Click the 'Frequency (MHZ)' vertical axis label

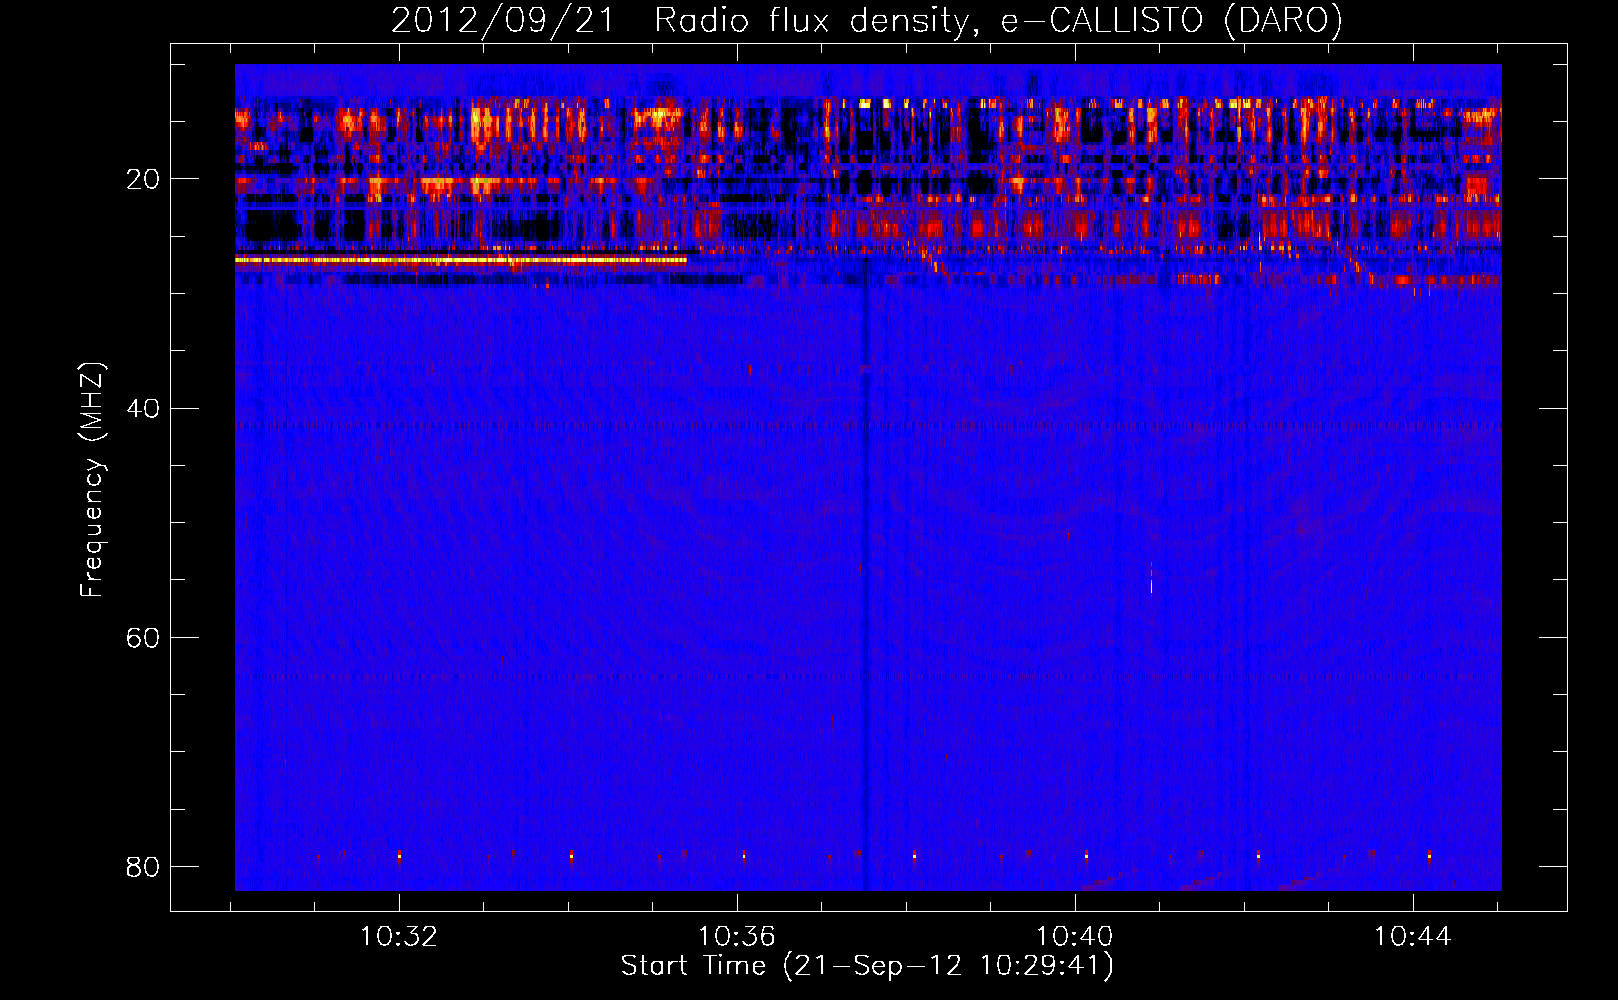[92, 480]
